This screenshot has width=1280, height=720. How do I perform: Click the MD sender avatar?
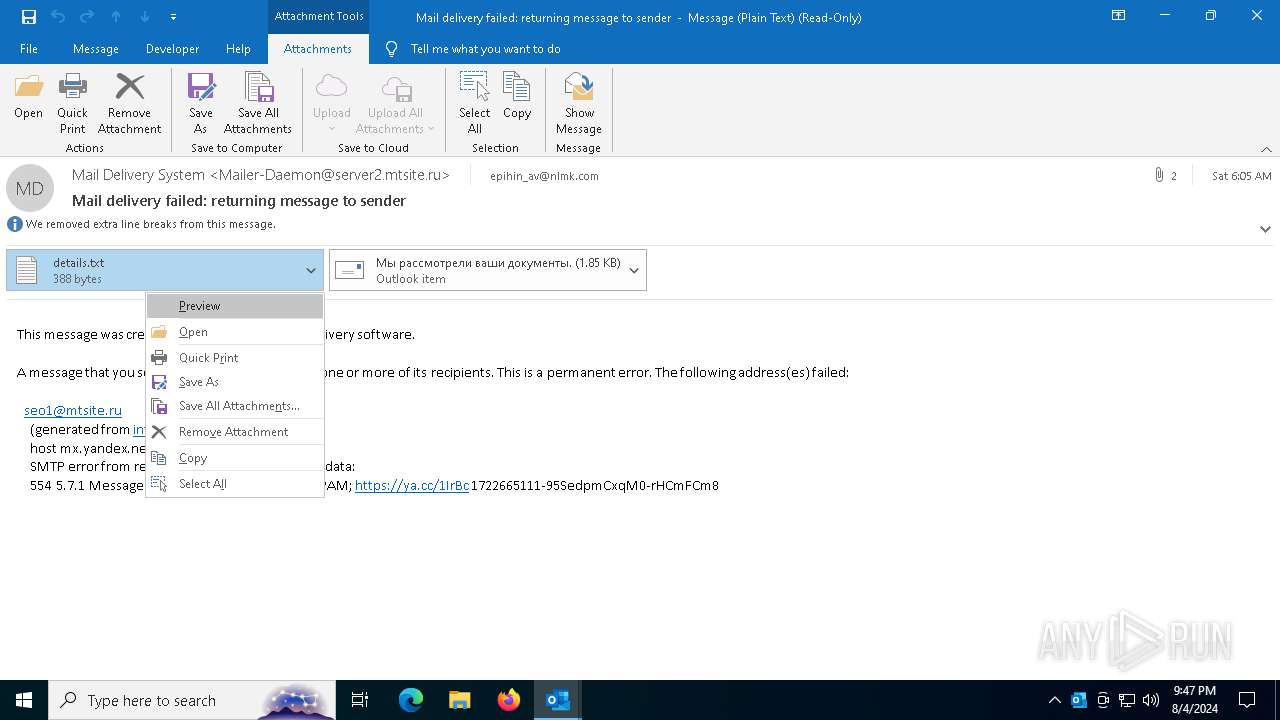(x=30, y=188)
